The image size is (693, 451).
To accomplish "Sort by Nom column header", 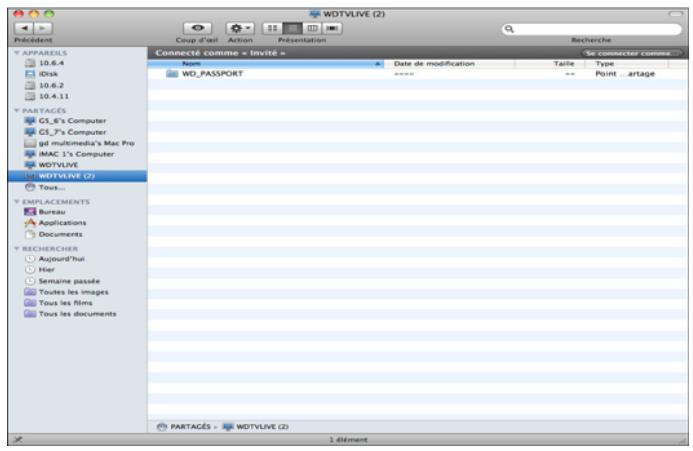I will tap(265, 64).
